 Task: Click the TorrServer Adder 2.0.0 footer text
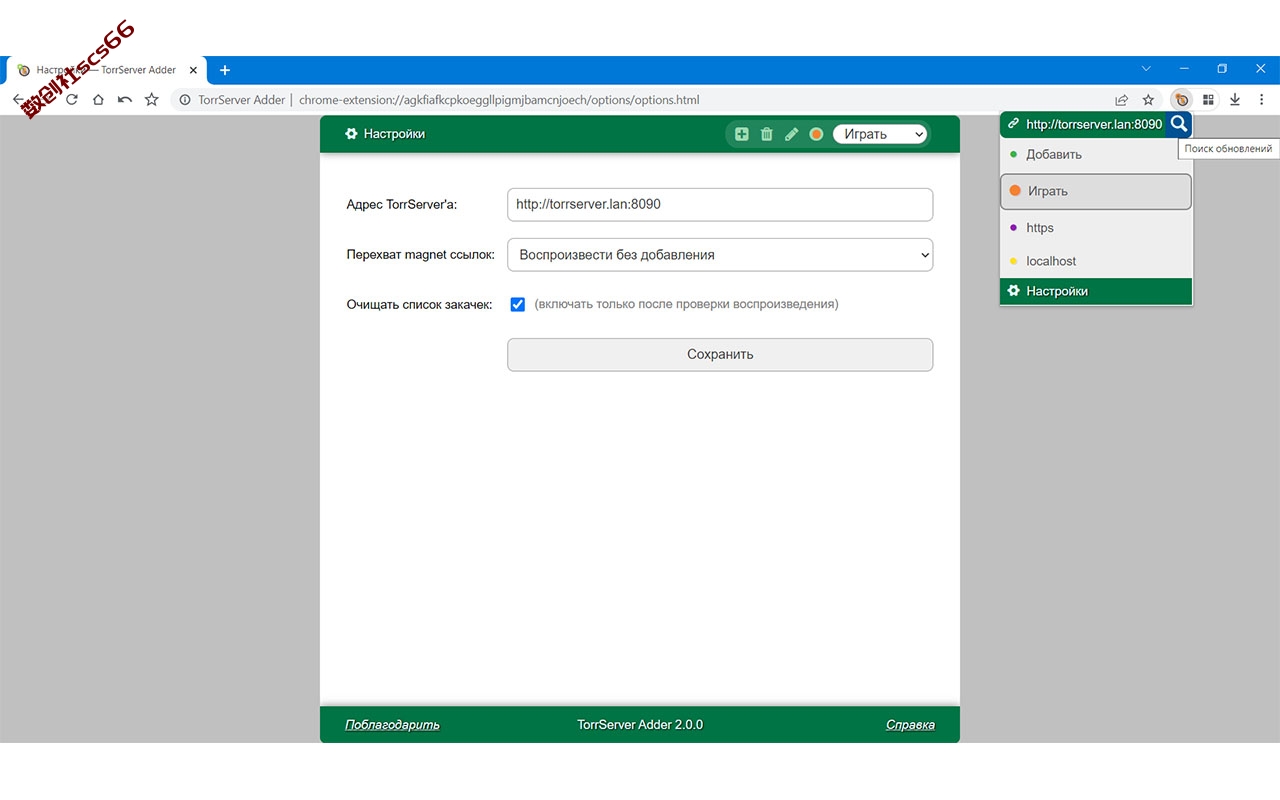(x=640, y=725)
